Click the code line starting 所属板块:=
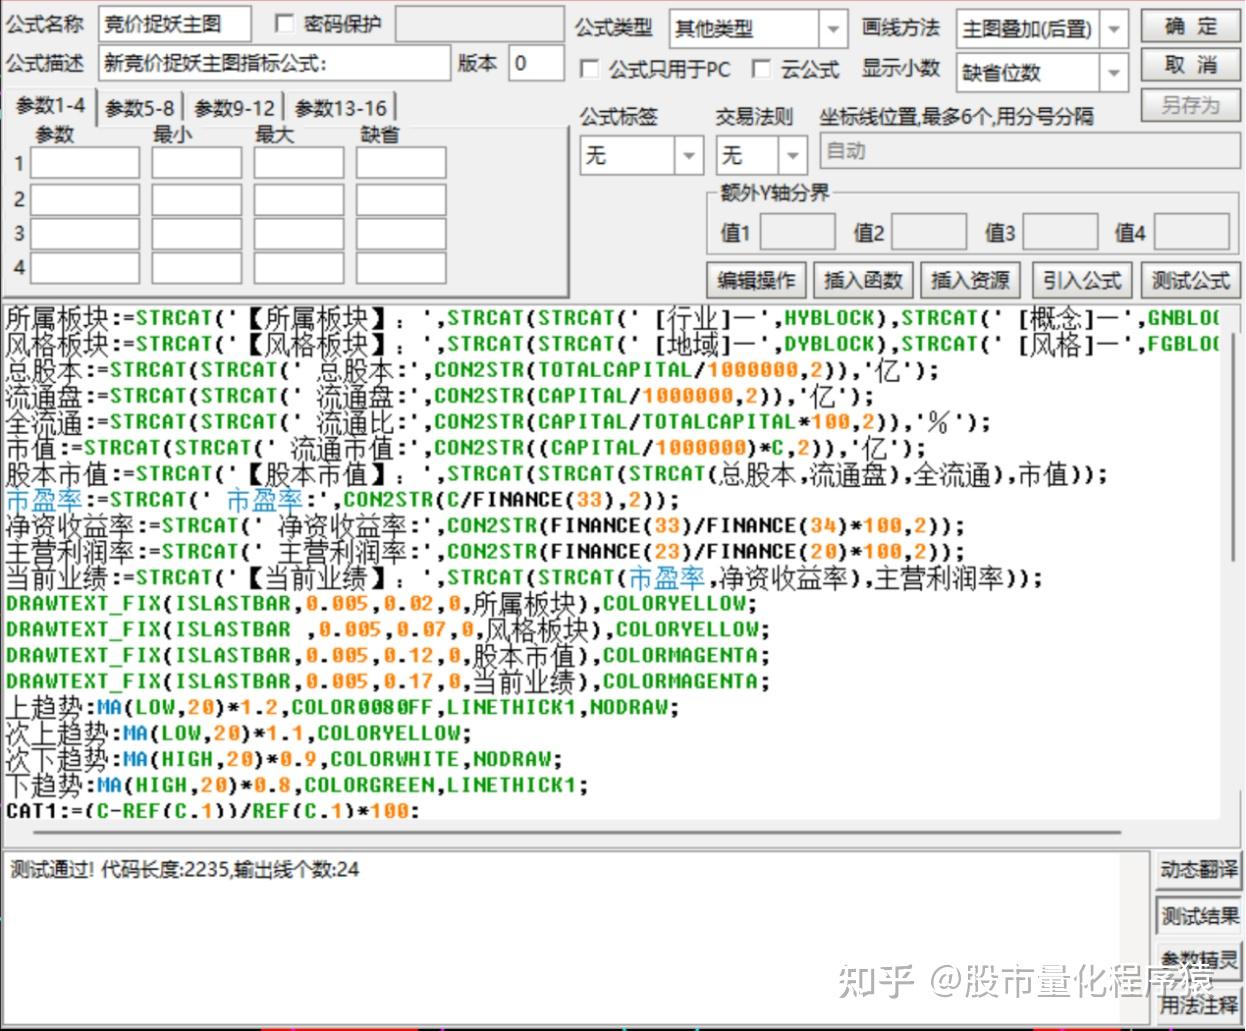Viewport: 1246px width, 1031px height. (612, 318)
